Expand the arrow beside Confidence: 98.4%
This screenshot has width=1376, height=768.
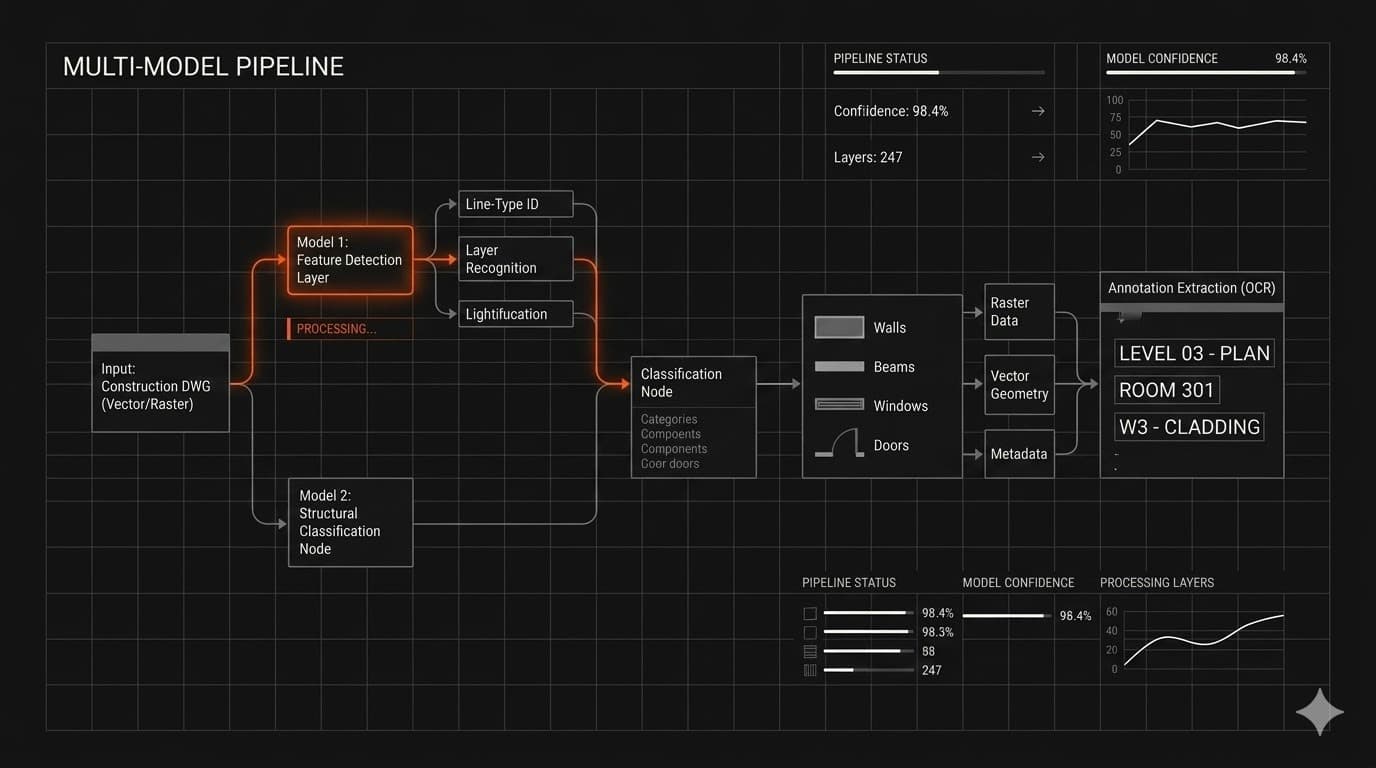[1037, 111]
